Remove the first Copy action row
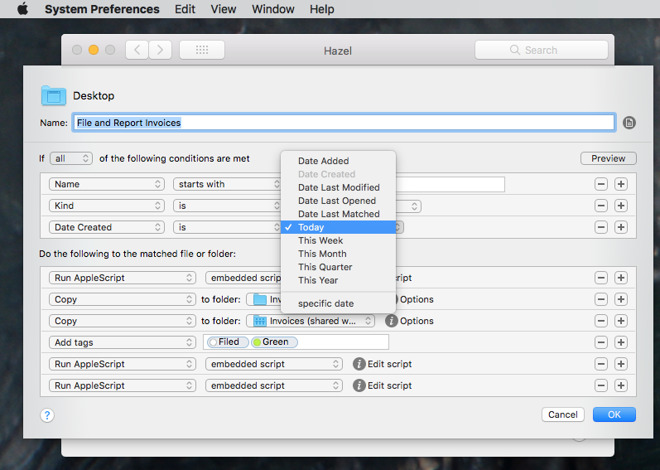Viewport: 660px width, 470px height. coord(601,299)
